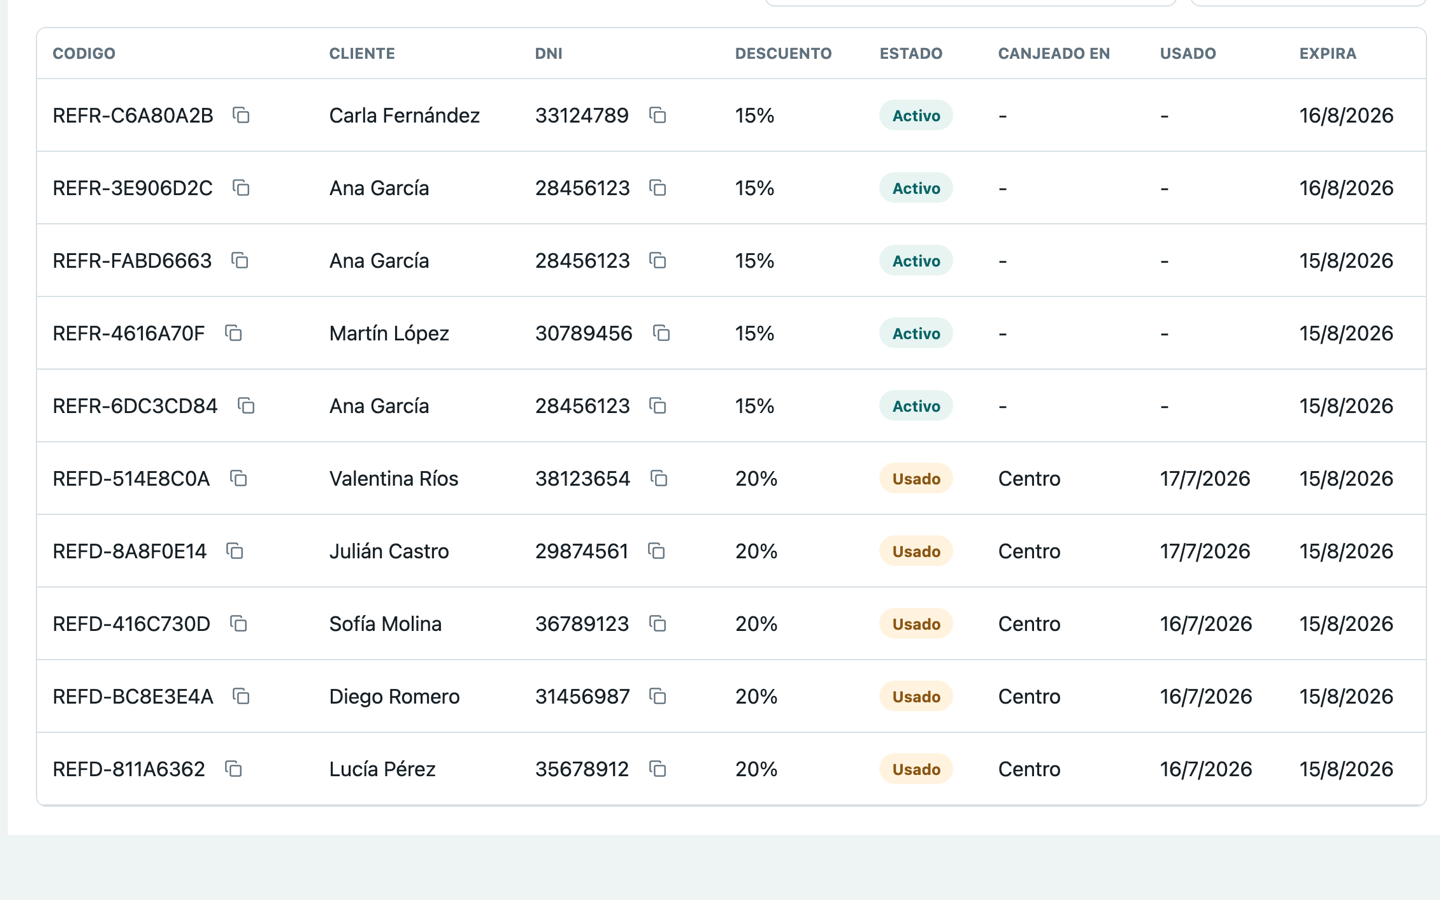This screenshot has height=900, width=1440.
Task: Click Usado badge for Sofía Molina
Action: pyautogui.click(x=916, y=624)
